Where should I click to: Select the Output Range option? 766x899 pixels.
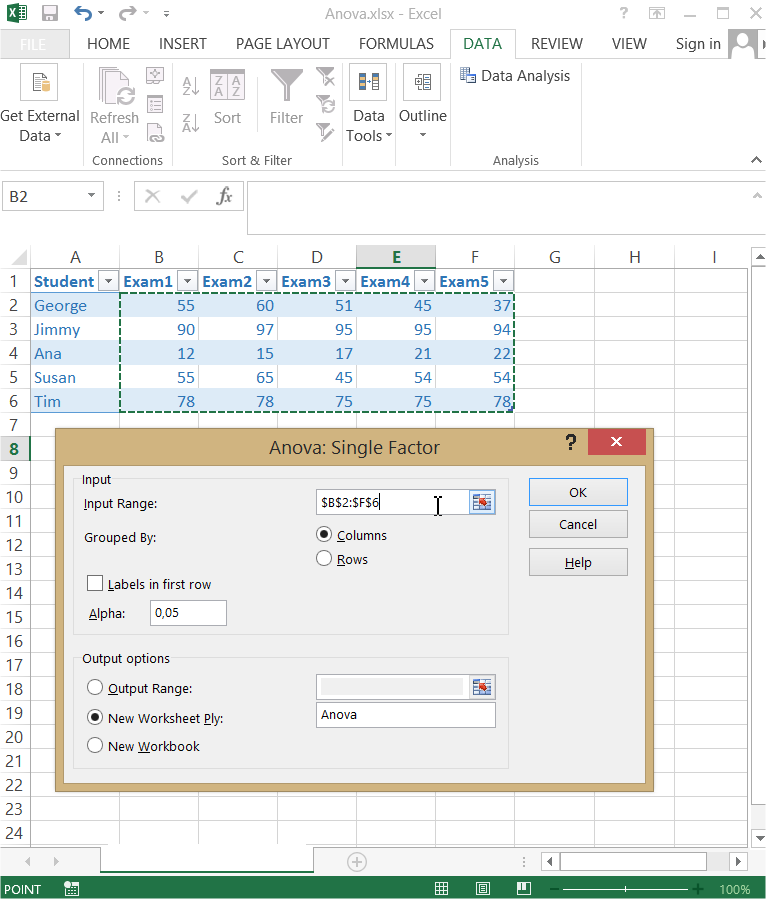point(95,687)
